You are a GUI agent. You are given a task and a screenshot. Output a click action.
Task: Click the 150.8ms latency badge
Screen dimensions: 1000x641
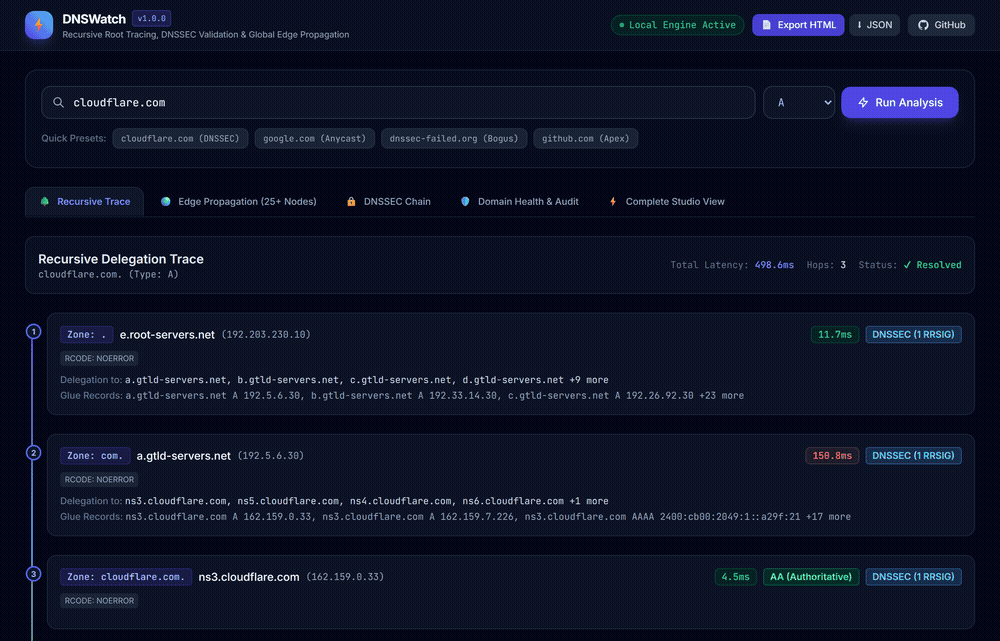click(832, 455)
